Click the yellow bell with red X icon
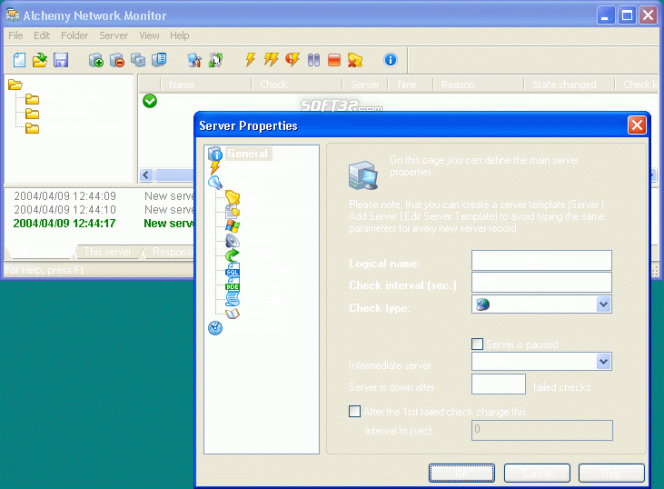 (355, 60)
